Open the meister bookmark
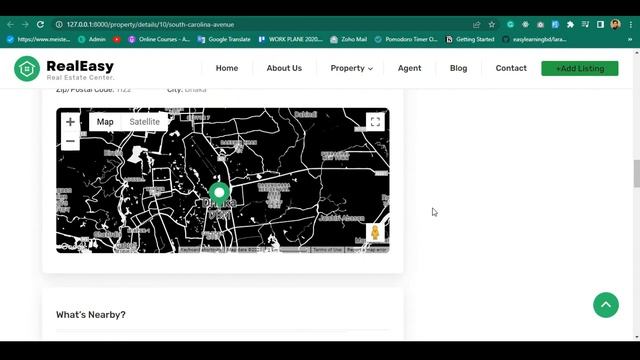The image size is (640, 360). point(38,40)
